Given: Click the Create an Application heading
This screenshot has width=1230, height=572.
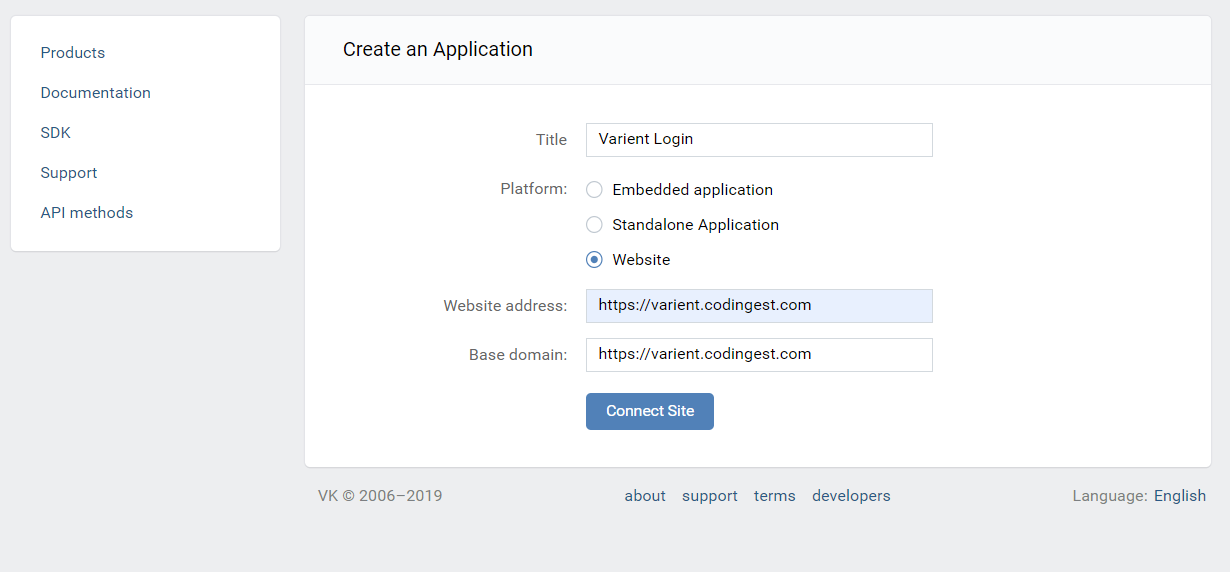Looking at the screenshot, I should coord(438,50).
